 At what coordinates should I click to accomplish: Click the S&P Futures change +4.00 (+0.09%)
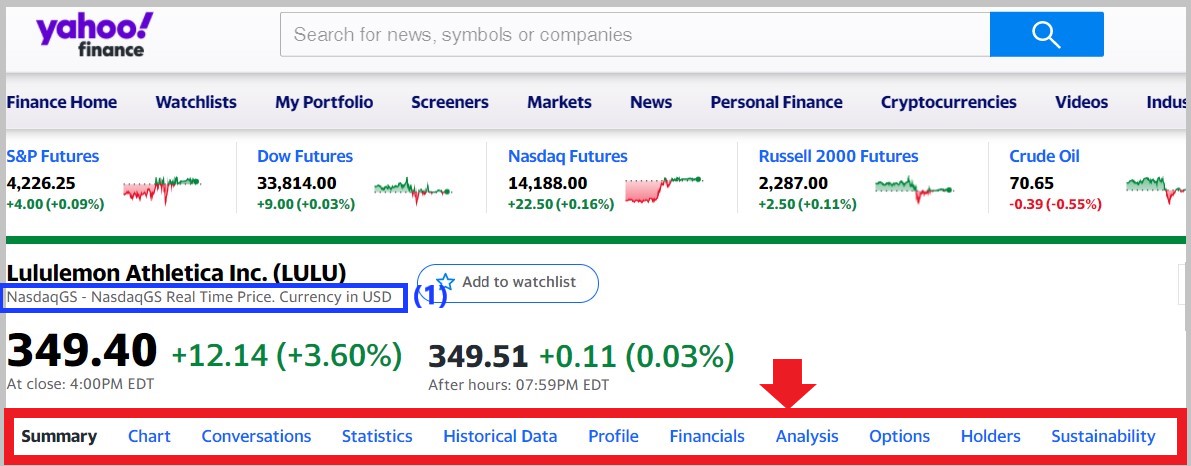(x=55, y=204)
